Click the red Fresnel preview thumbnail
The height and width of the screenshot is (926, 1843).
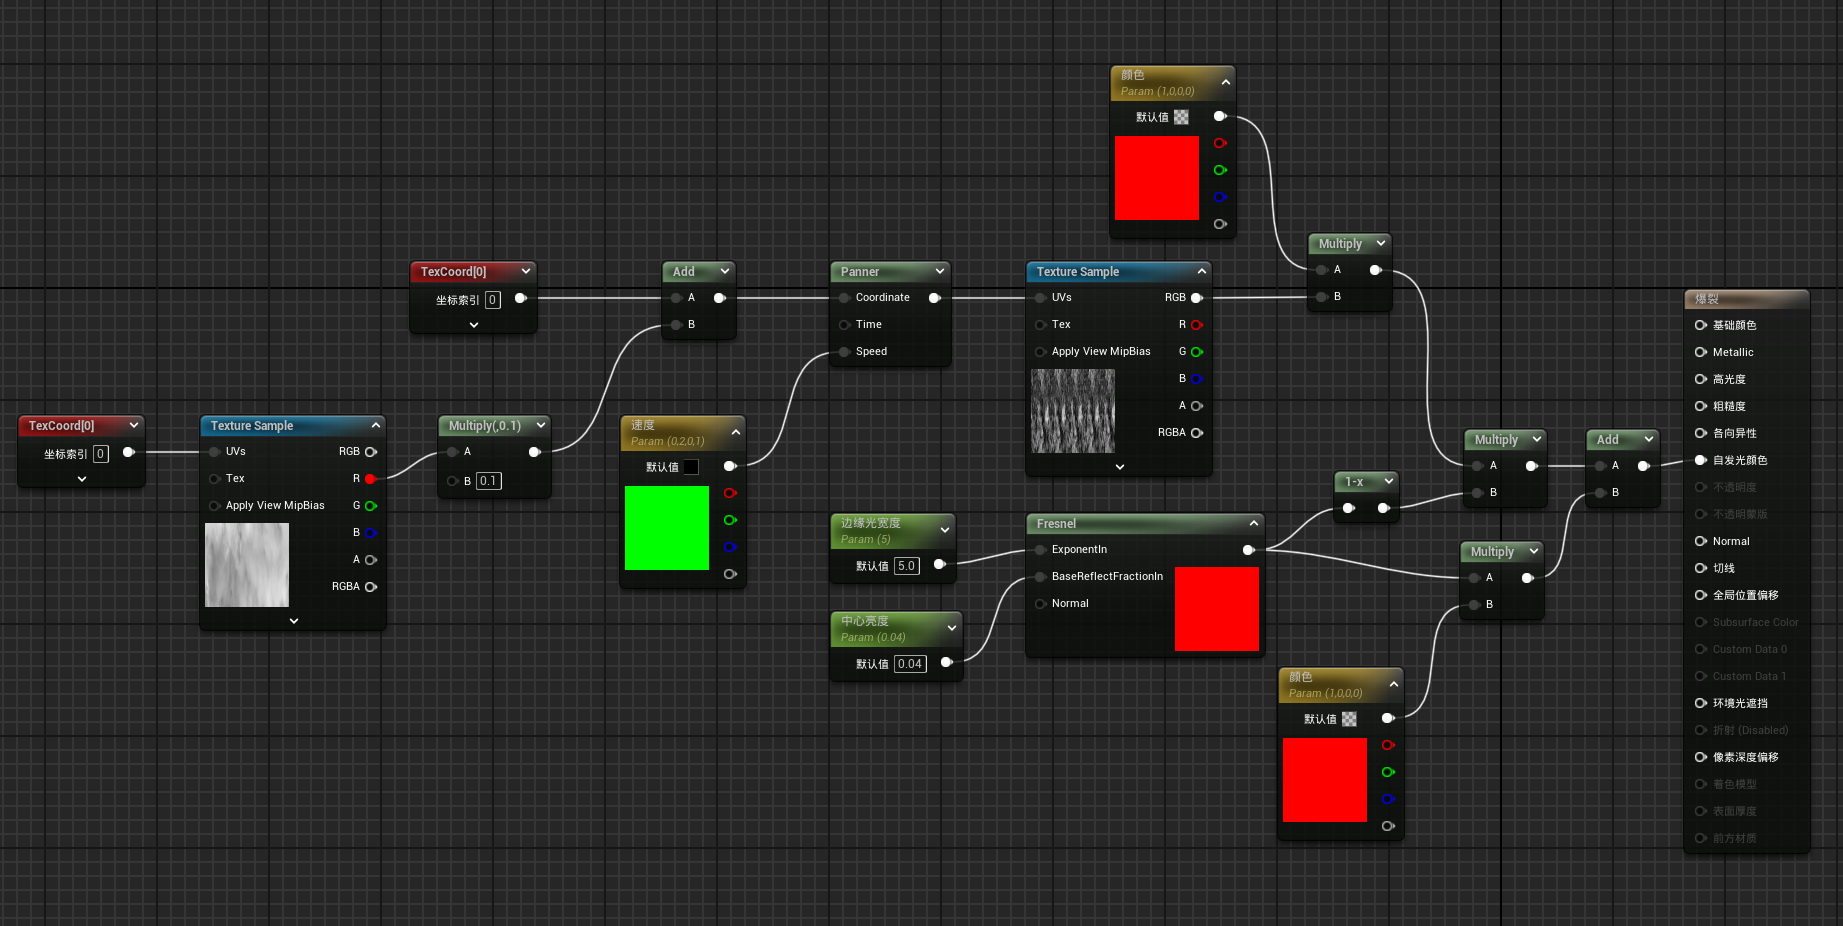point(1217,609)
